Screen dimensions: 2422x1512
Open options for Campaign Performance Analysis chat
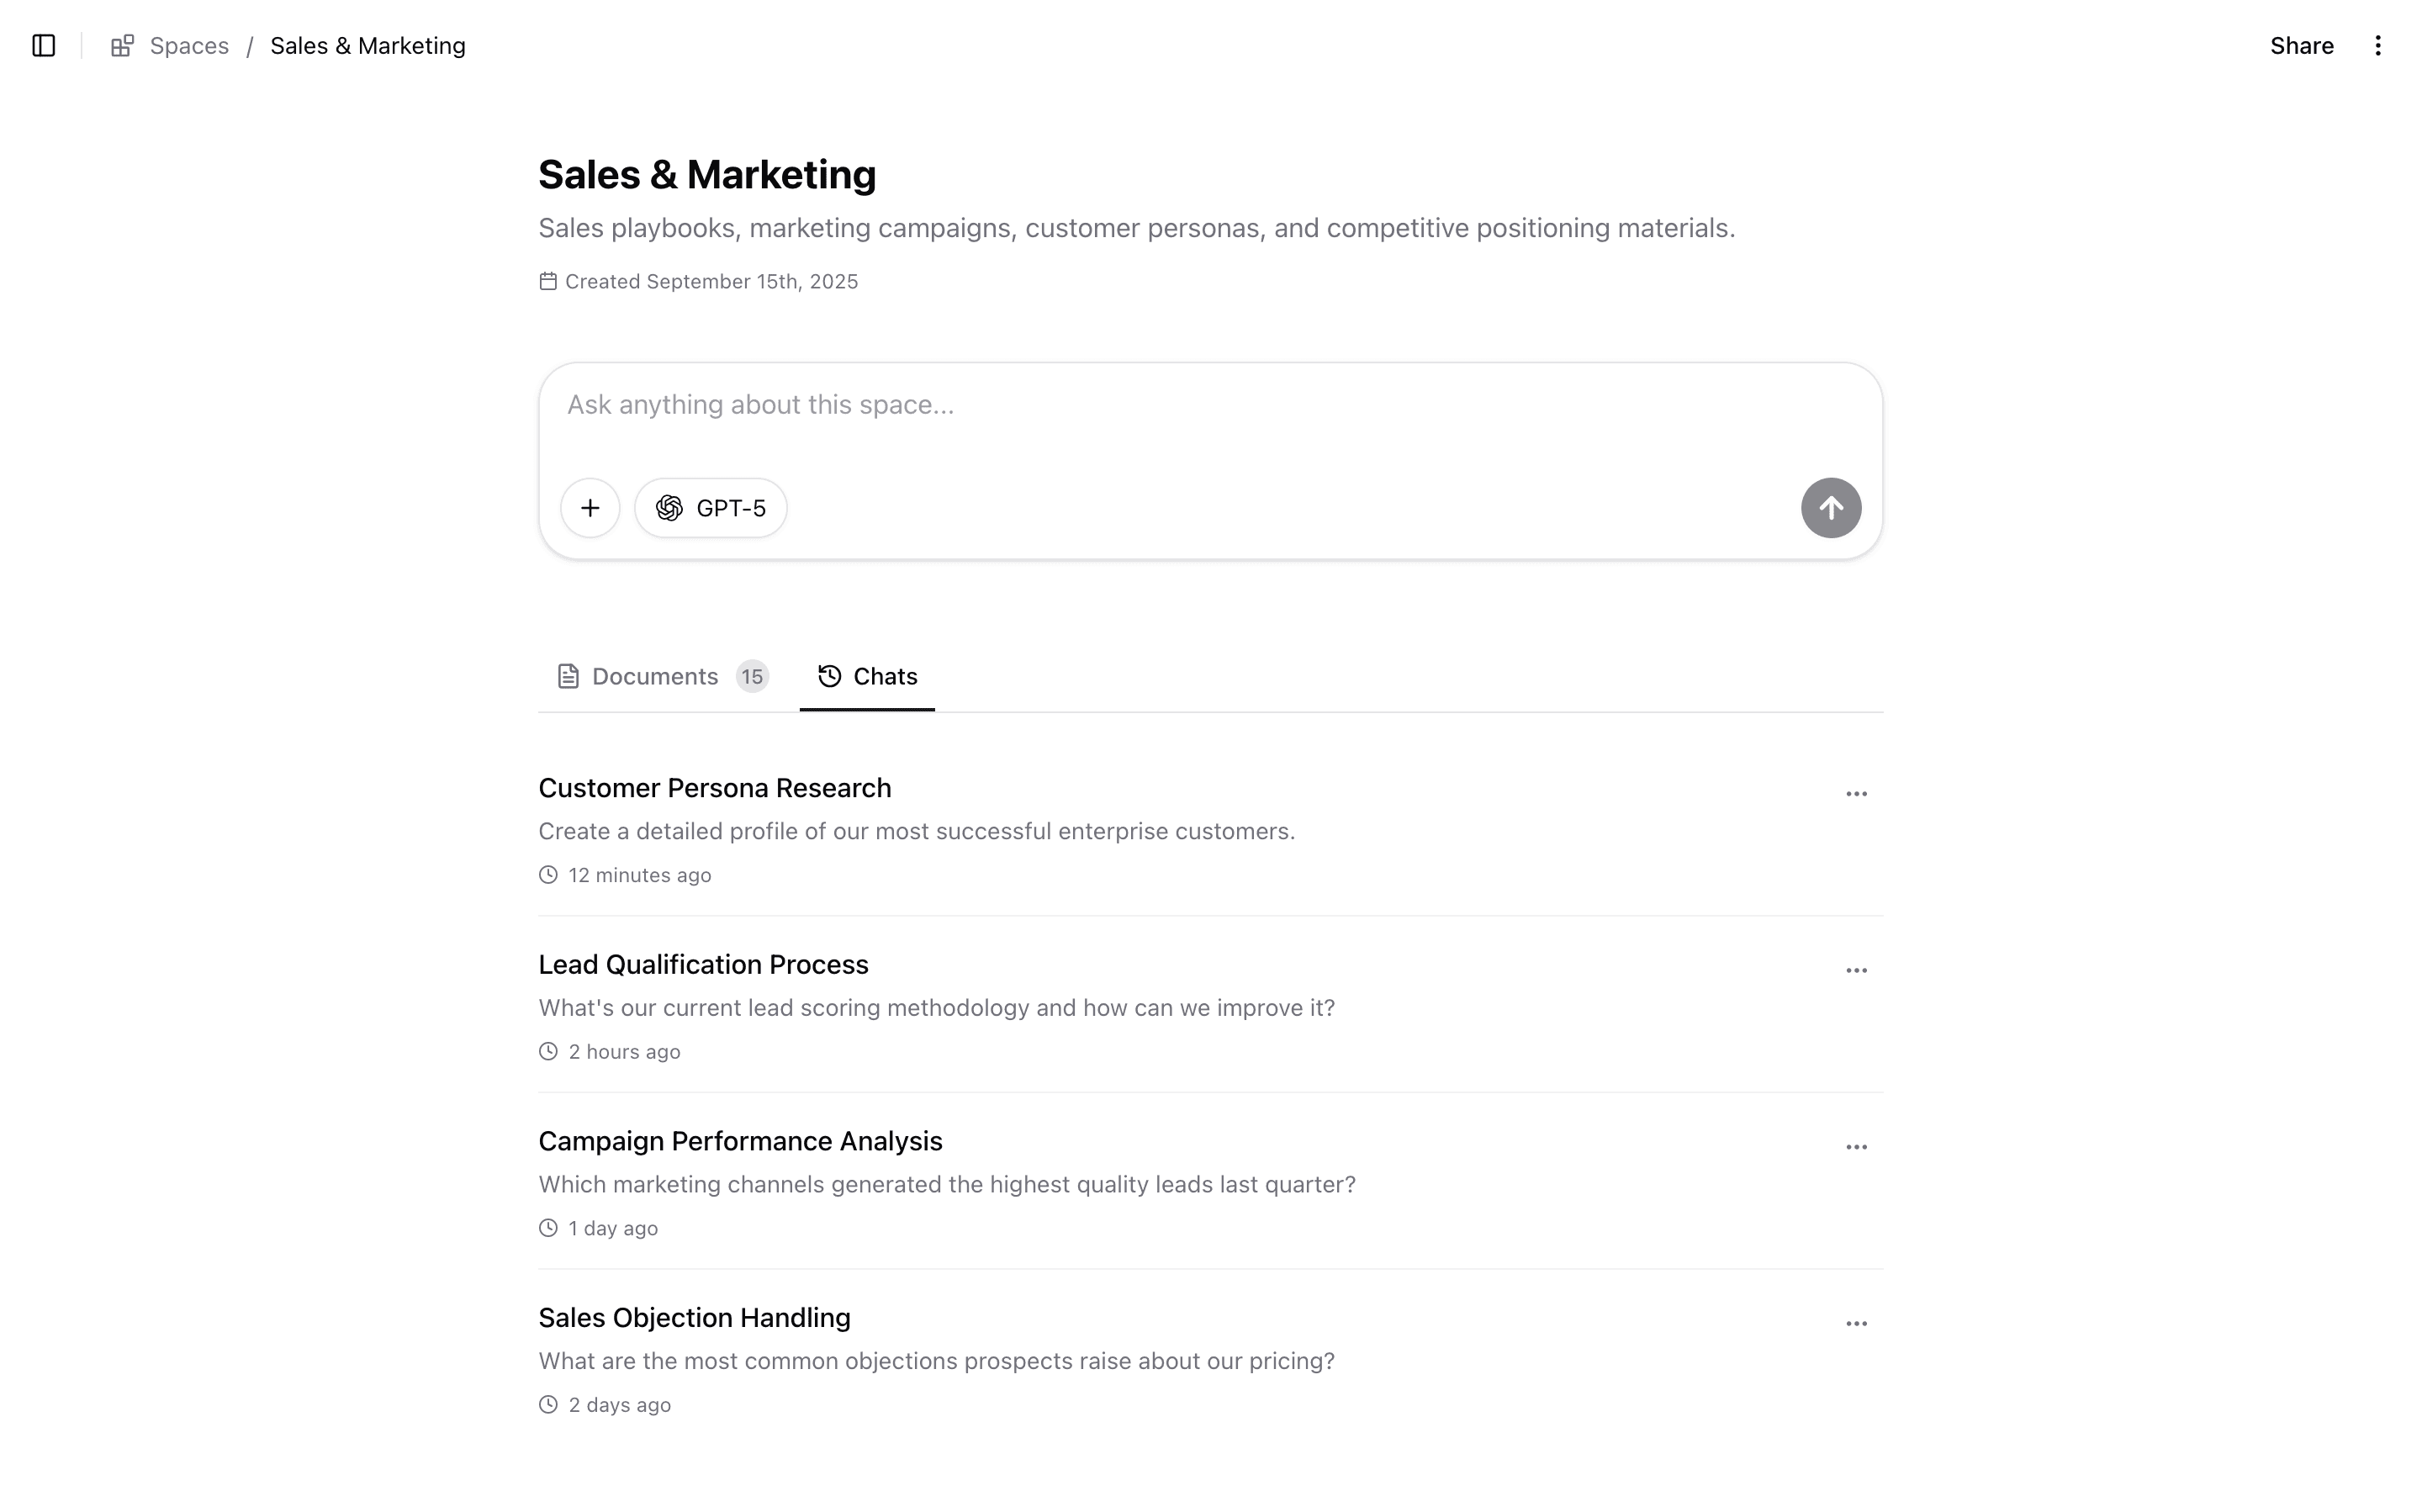tap(1856, 1147)
